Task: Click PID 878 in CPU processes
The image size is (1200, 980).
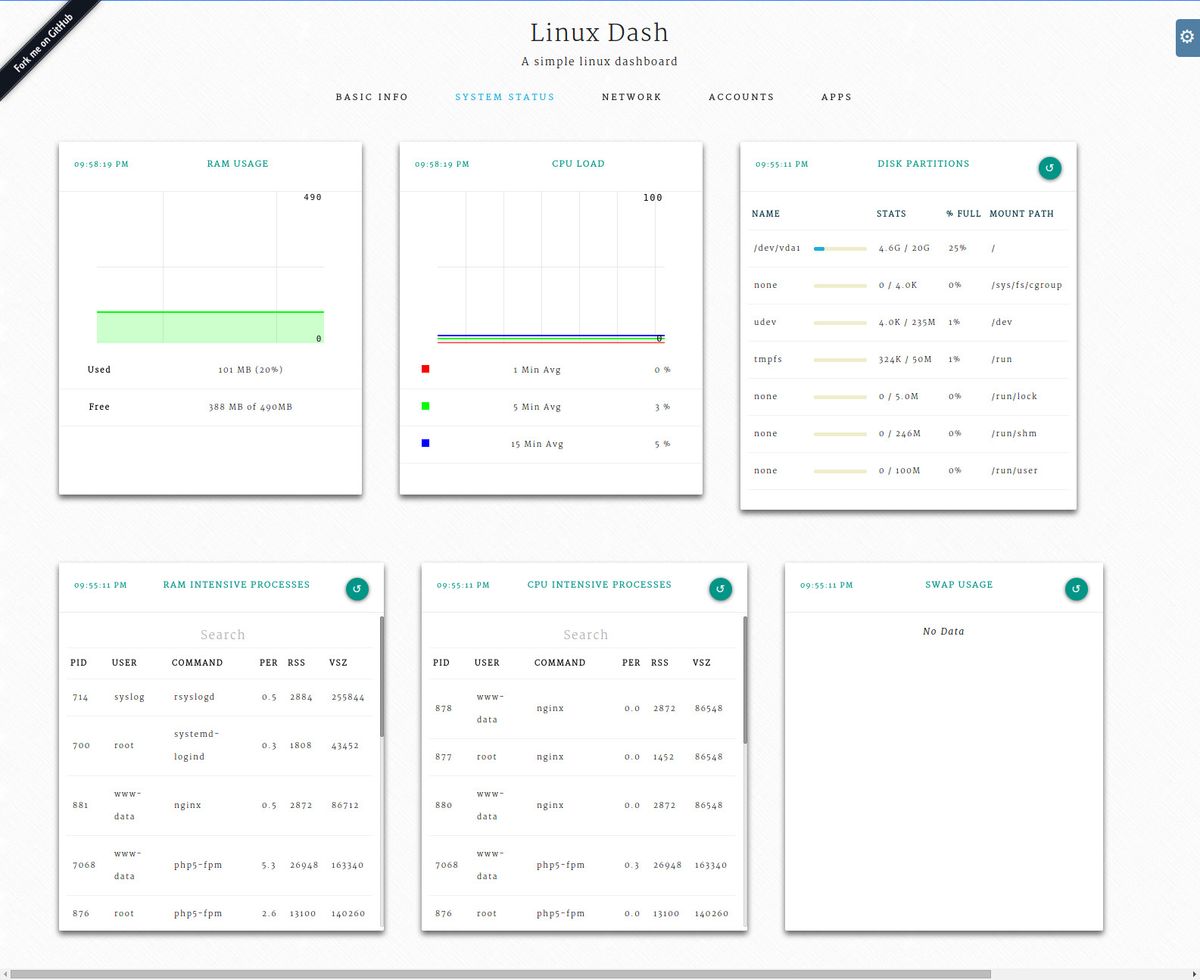Action: pyautogui.click(x=443, y=708)
